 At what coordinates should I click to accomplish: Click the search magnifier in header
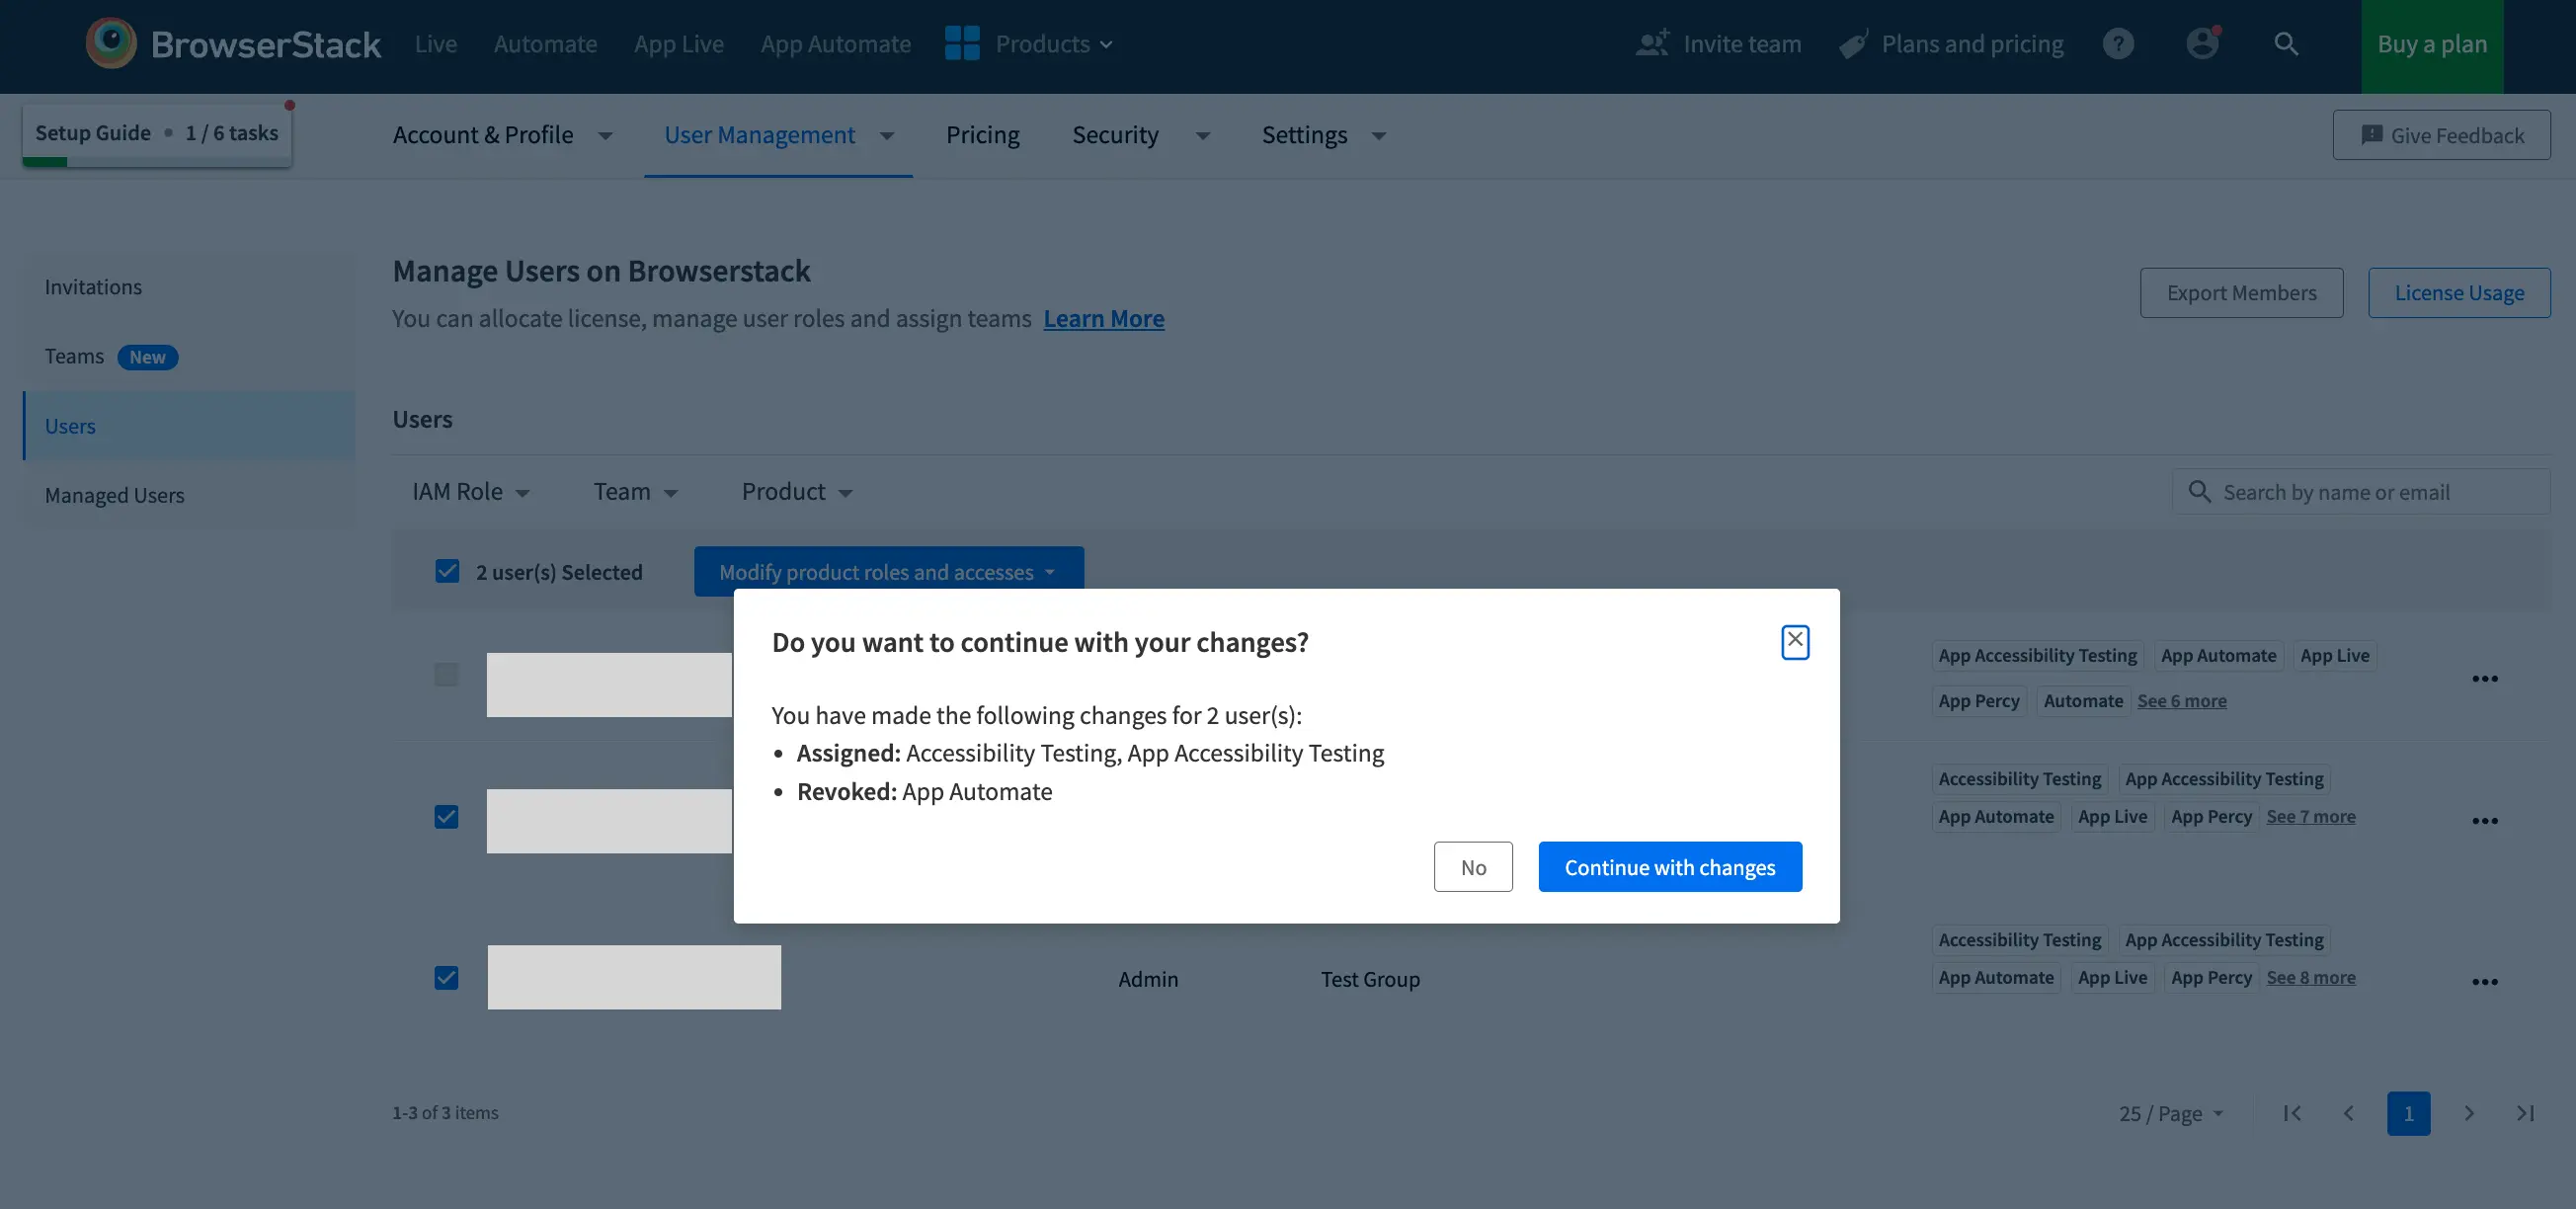click(2285, 44)
